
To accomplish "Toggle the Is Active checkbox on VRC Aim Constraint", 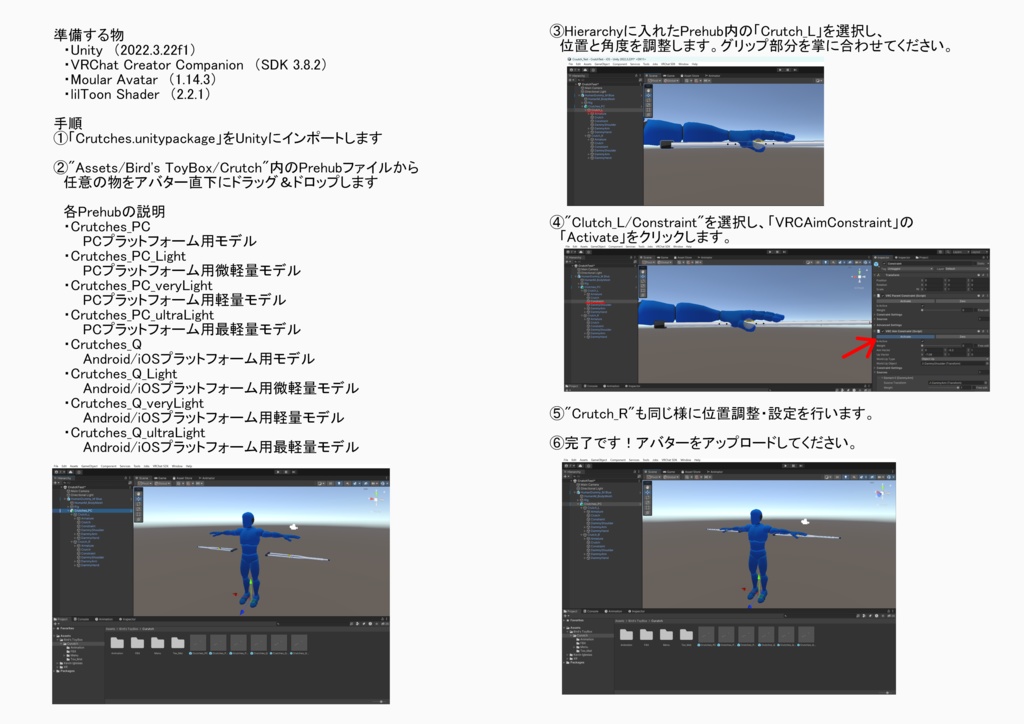I will click(923, 341).
